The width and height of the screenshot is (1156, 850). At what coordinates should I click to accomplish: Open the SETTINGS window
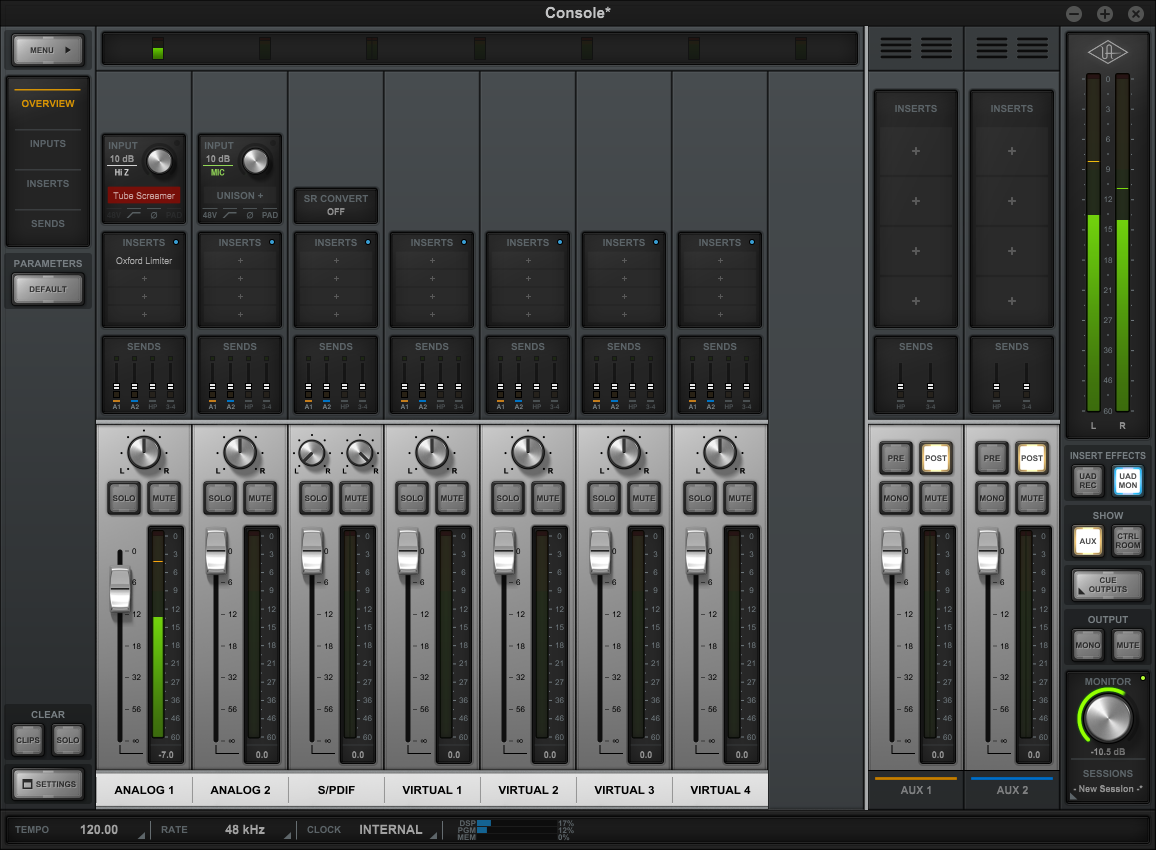click(x=49, y=784)
